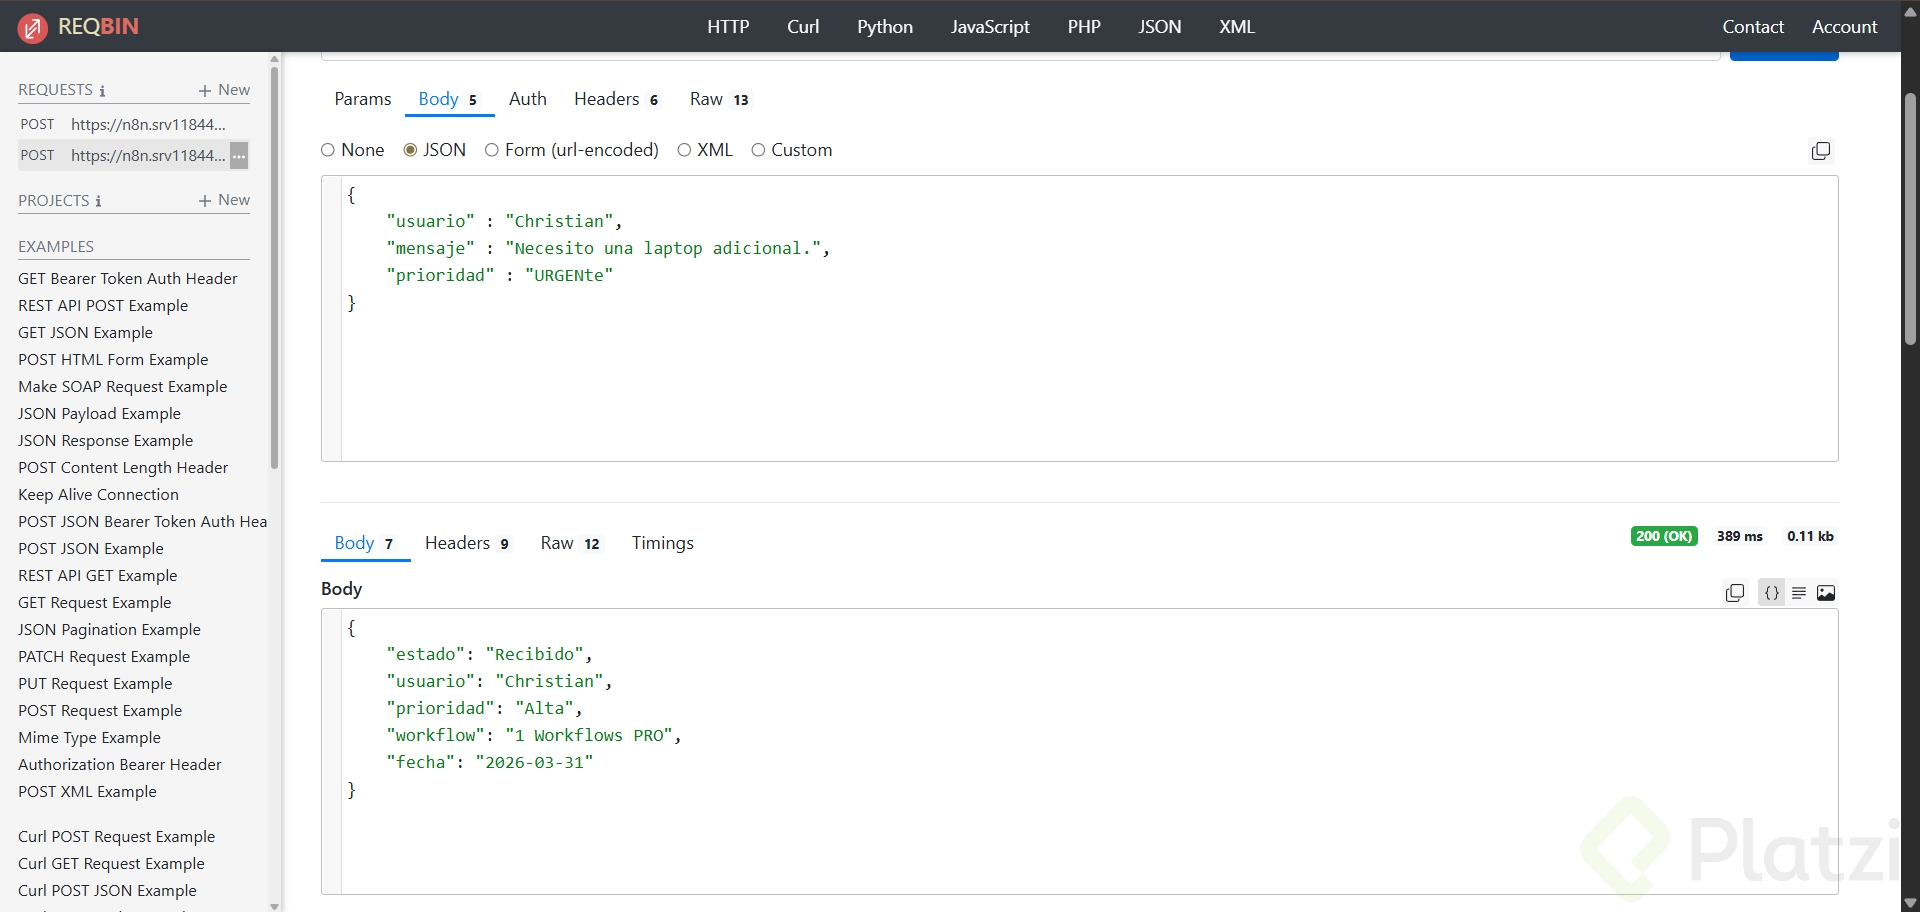Select the Form (url-encoded) radio option
1920x912 pixels.
[x=492, y=150]
